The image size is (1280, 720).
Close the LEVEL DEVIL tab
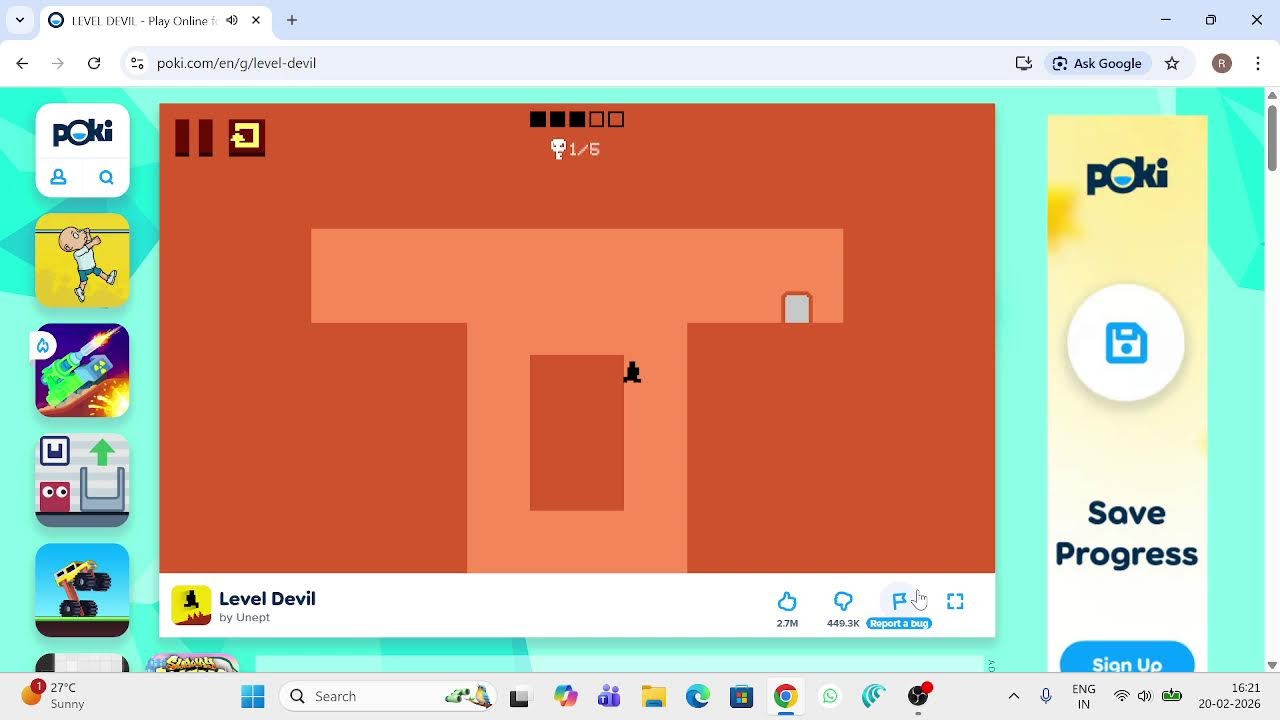(255, 20)
